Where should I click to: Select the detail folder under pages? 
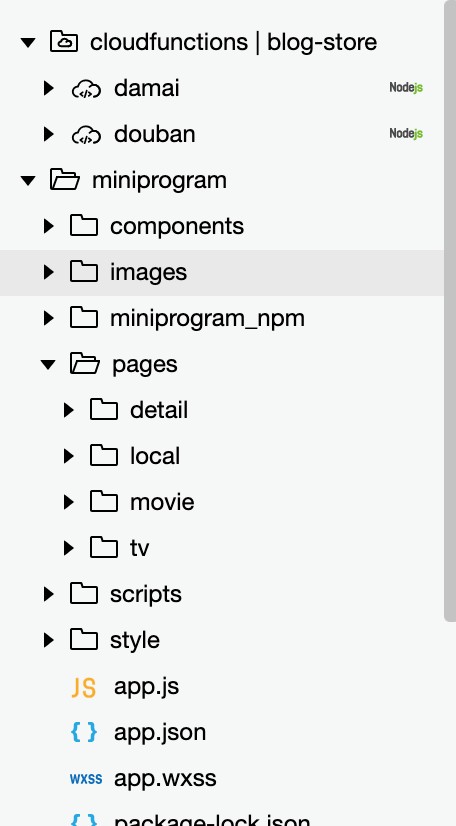[158, 410]
